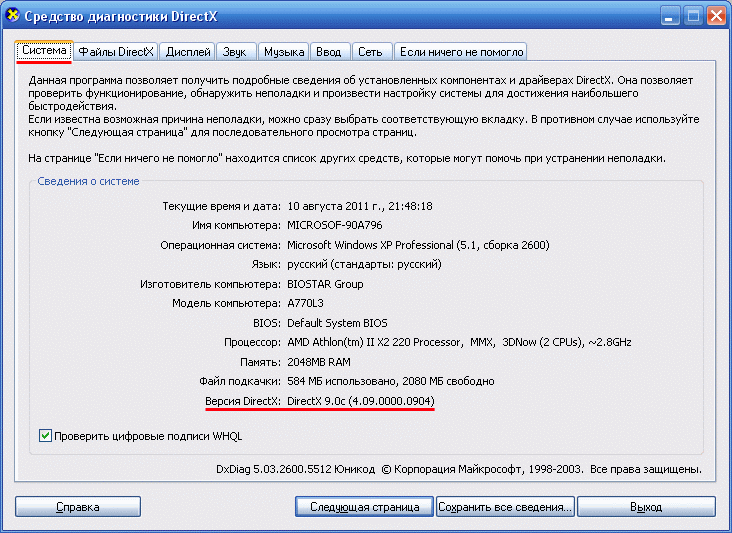Open the Ввод tab
The width and height of the screenshot is (732, 533).
pos(329,52)
